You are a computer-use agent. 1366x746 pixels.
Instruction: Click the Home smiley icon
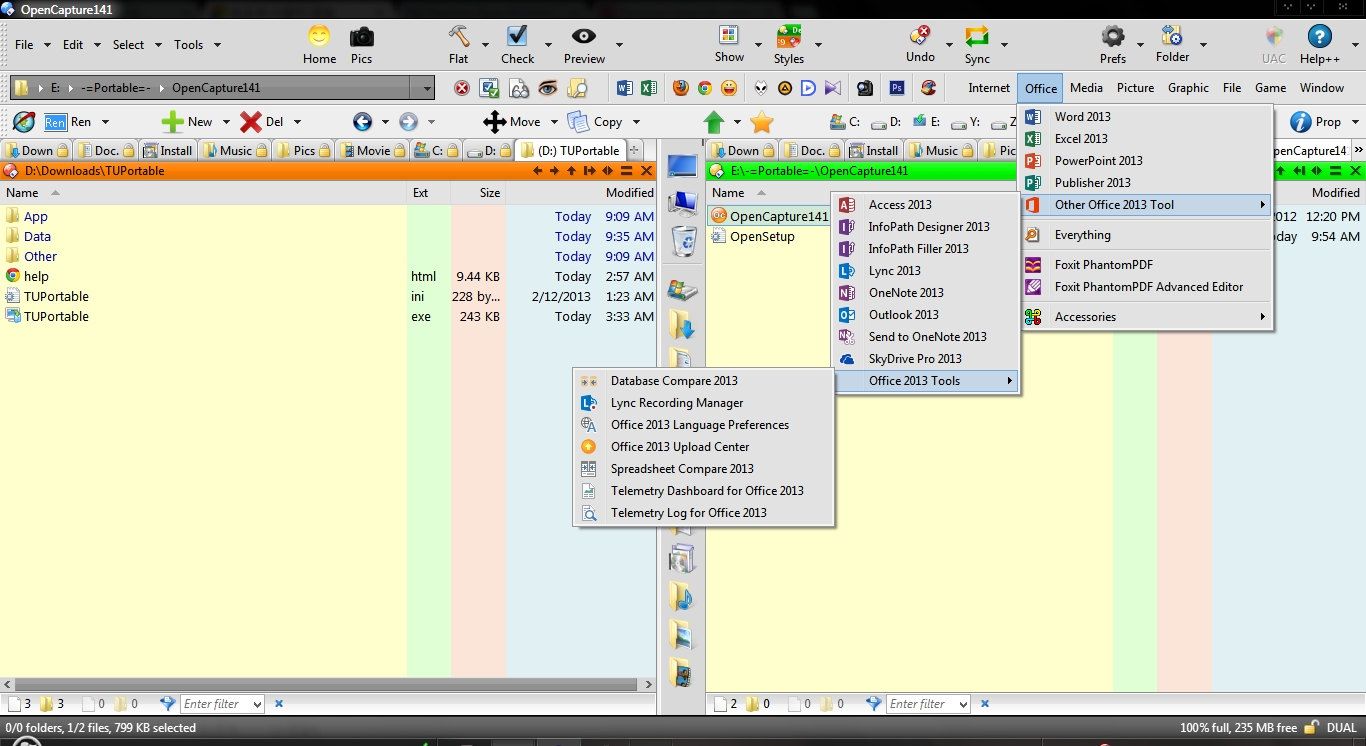319,36
